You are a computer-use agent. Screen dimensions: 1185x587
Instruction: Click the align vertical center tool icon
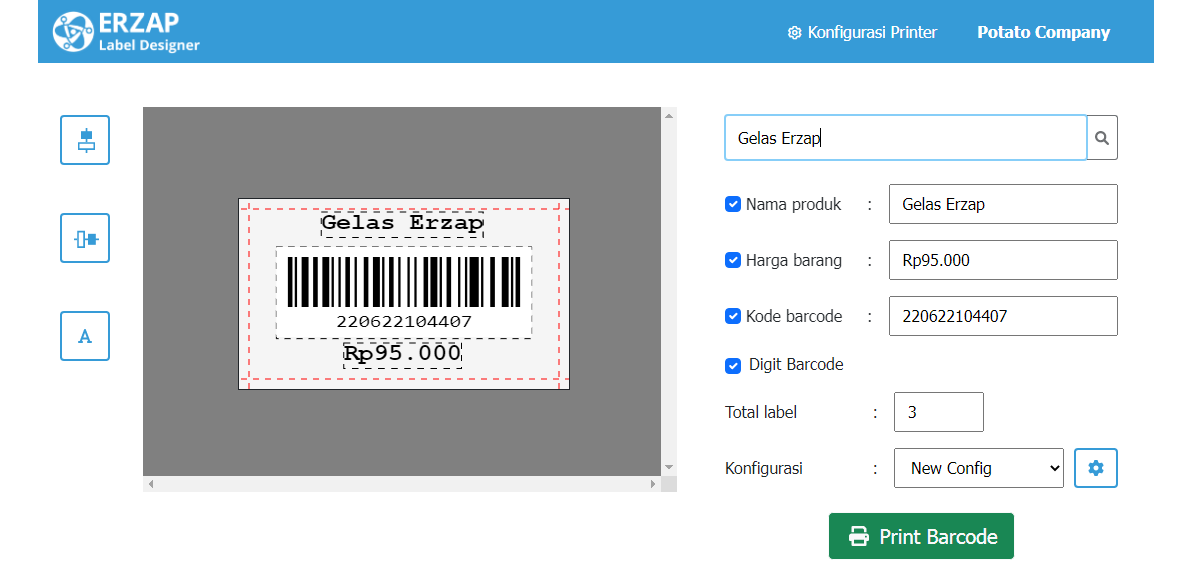click(x=85, y=238)
